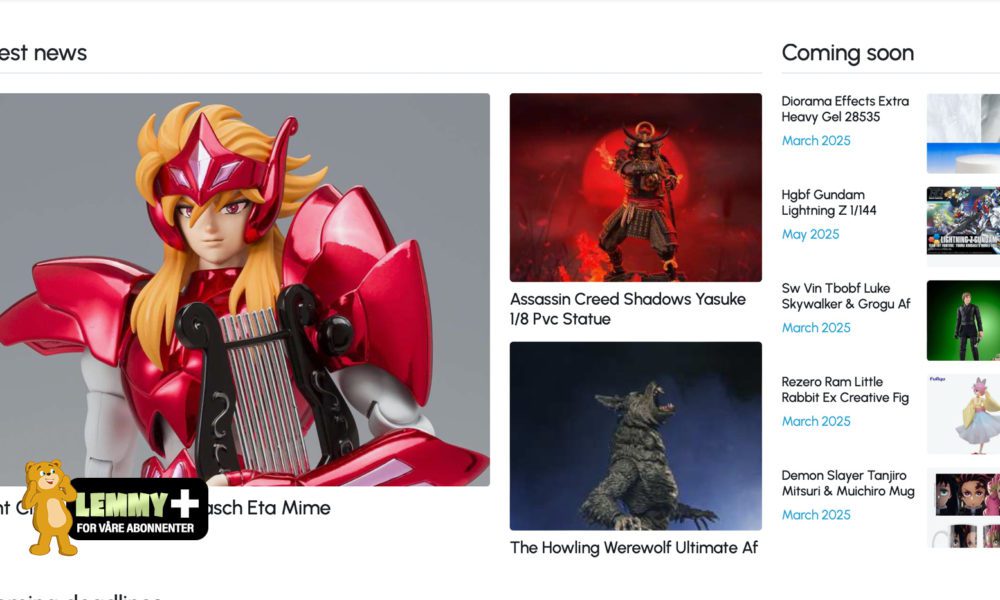Open Rezero Ram Little Rabbit Ex Creative Fig

pos(845,390)
